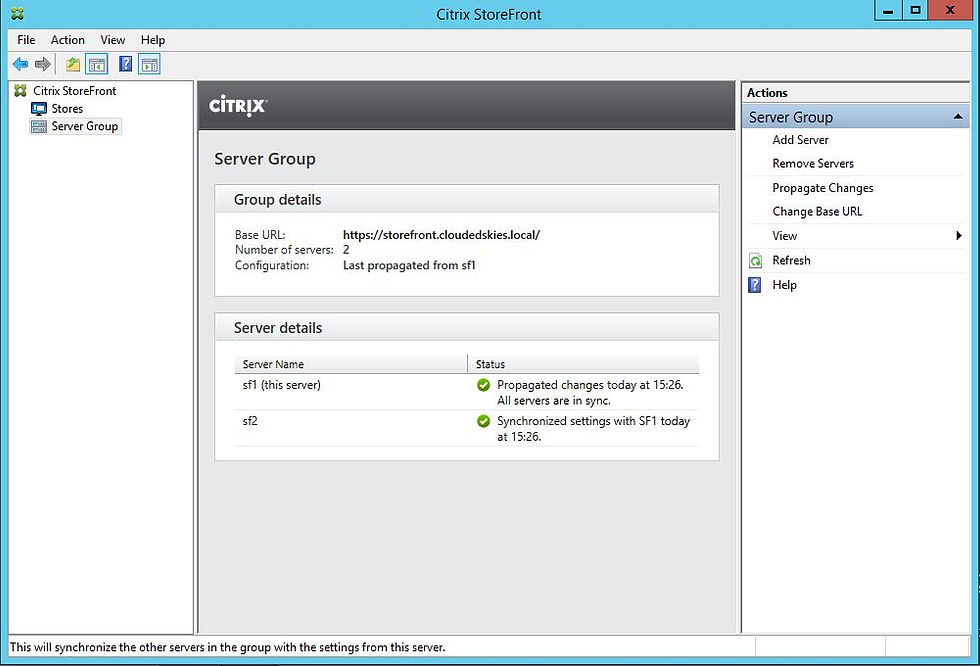Minimize the Citrix StoreFront window
The image size is (980, 666).
[888, 11]
